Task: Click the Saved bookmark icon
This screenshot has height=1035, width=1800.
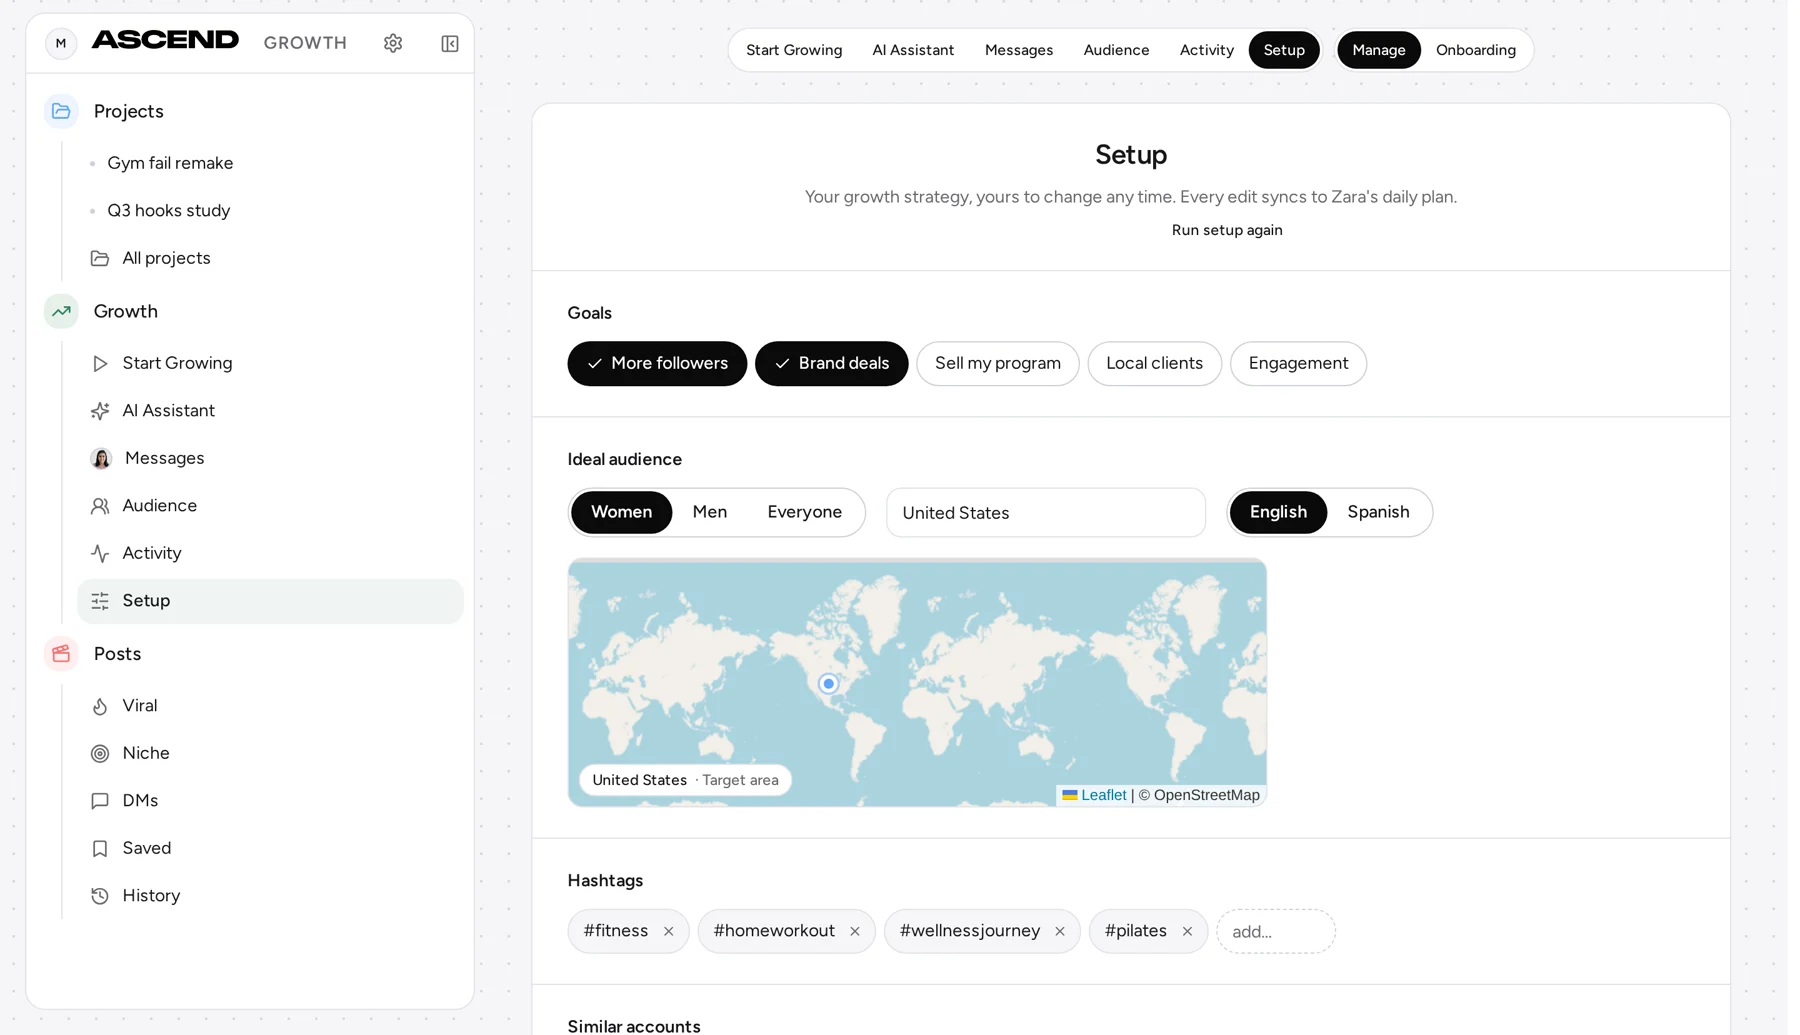Action: [100, 848]
